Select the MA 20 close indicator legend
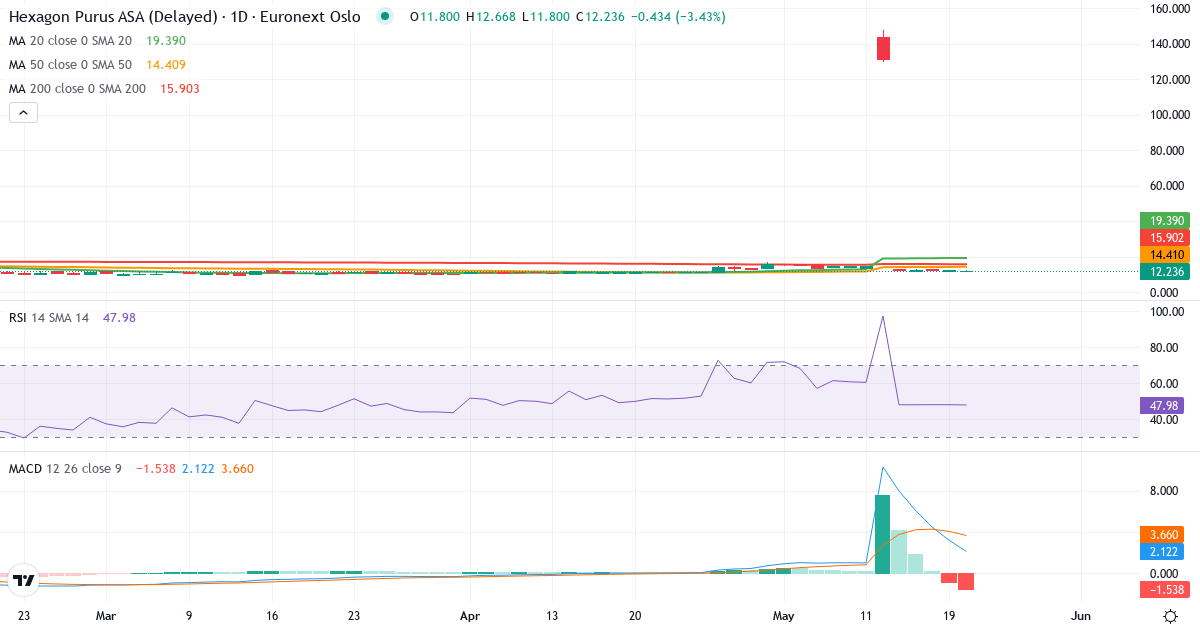Screen dimensions: 1200x630 97,40
